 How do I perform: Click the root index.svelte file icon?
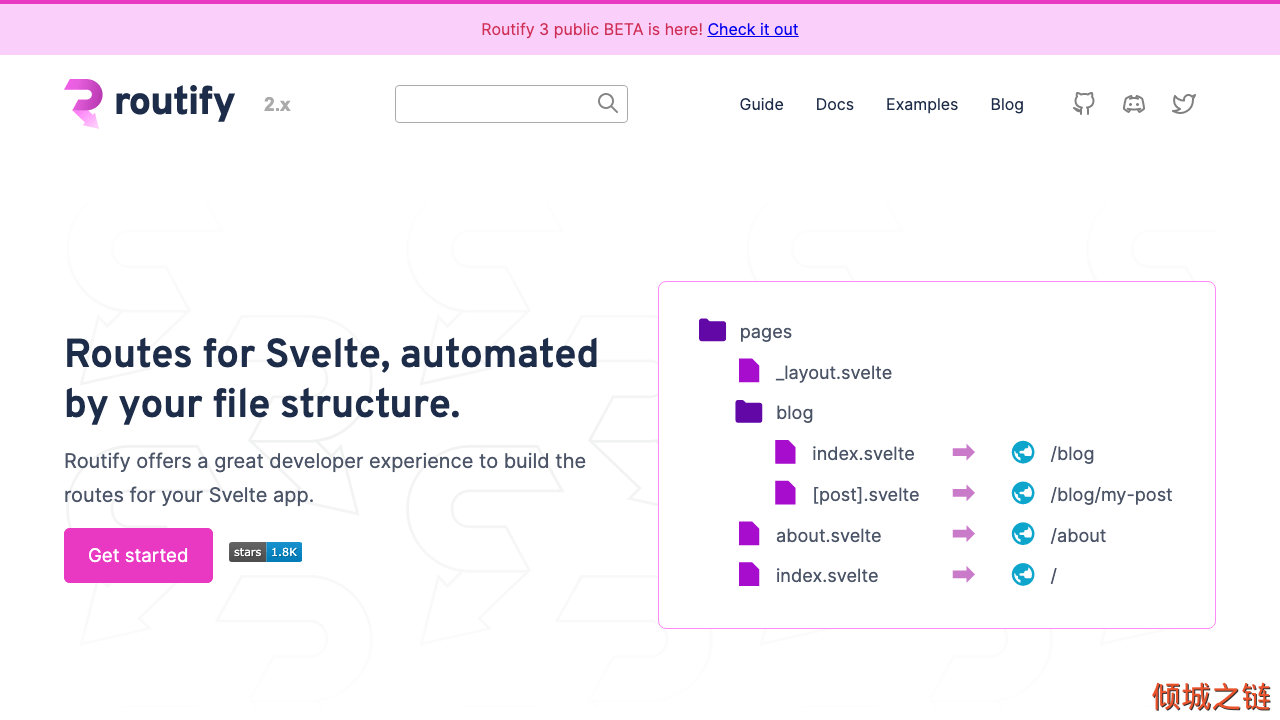click(x=749, y=574)
